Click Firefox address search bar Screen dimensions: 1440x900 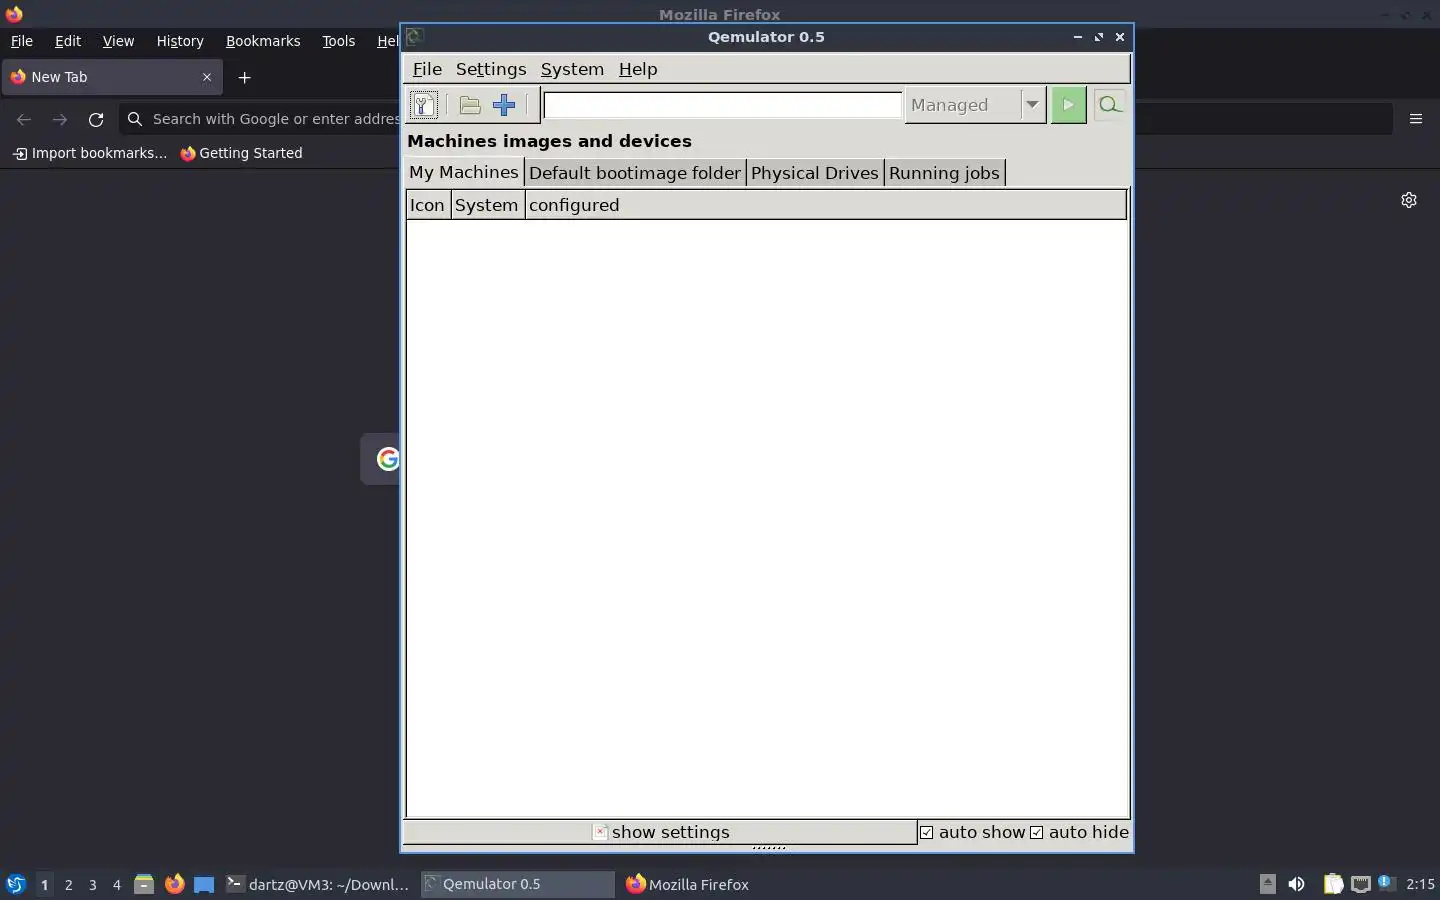coord(260,119)
